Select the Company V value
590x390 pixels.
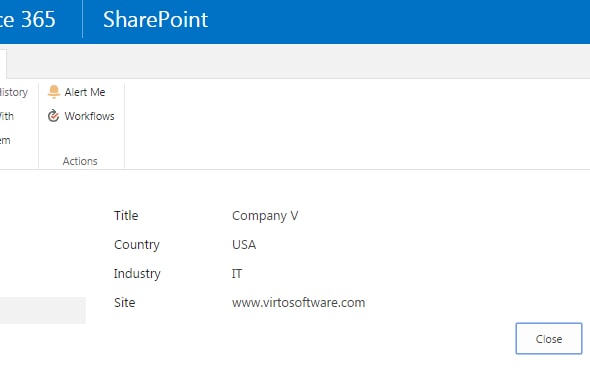click(265, 216)
